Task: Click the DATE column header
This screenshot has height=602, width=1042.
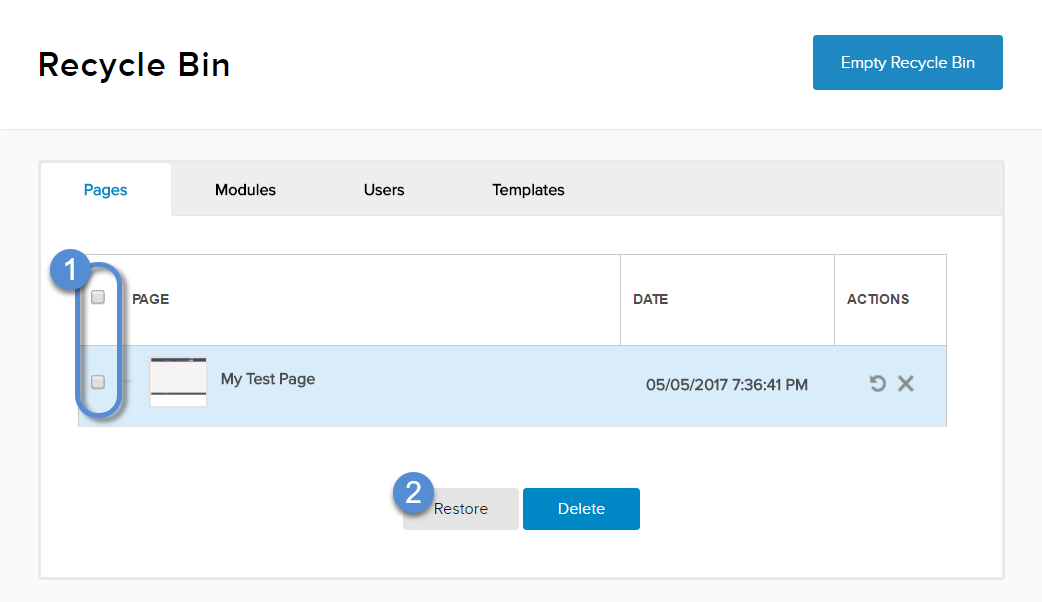Action: 651,299
